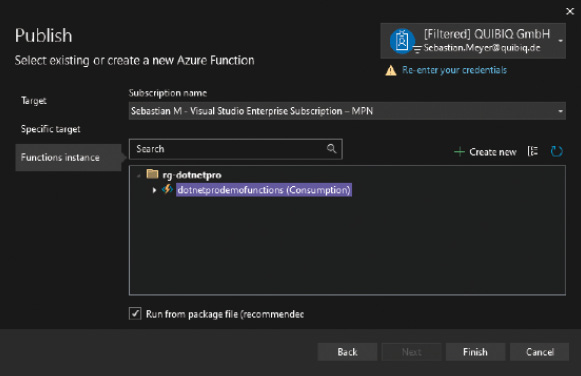581x376 pixels.
Task: Select the Functions instance step
Action: [69, 157]
